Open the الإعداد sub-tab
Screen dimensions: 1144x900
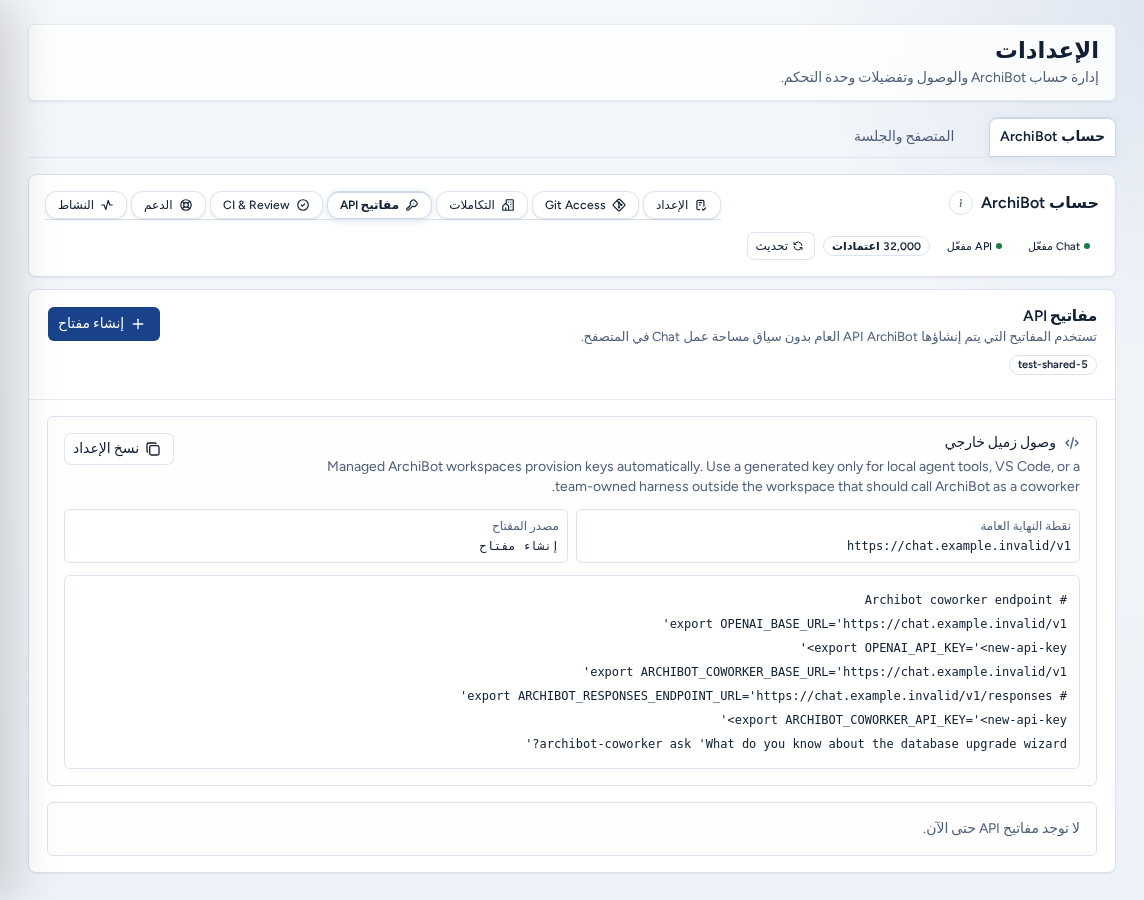(681, 205)
